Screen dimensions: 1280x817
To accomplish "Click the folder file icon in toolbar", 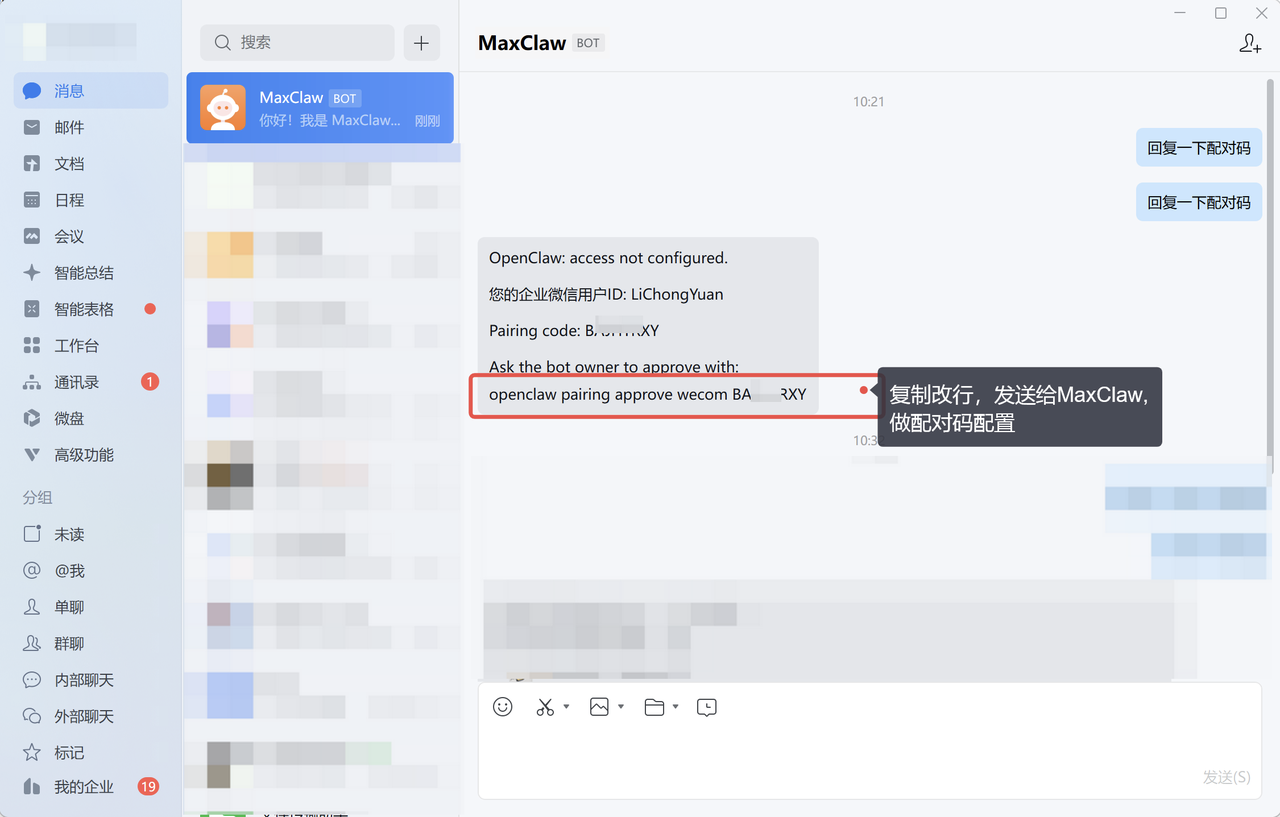I will coord(654,707).
